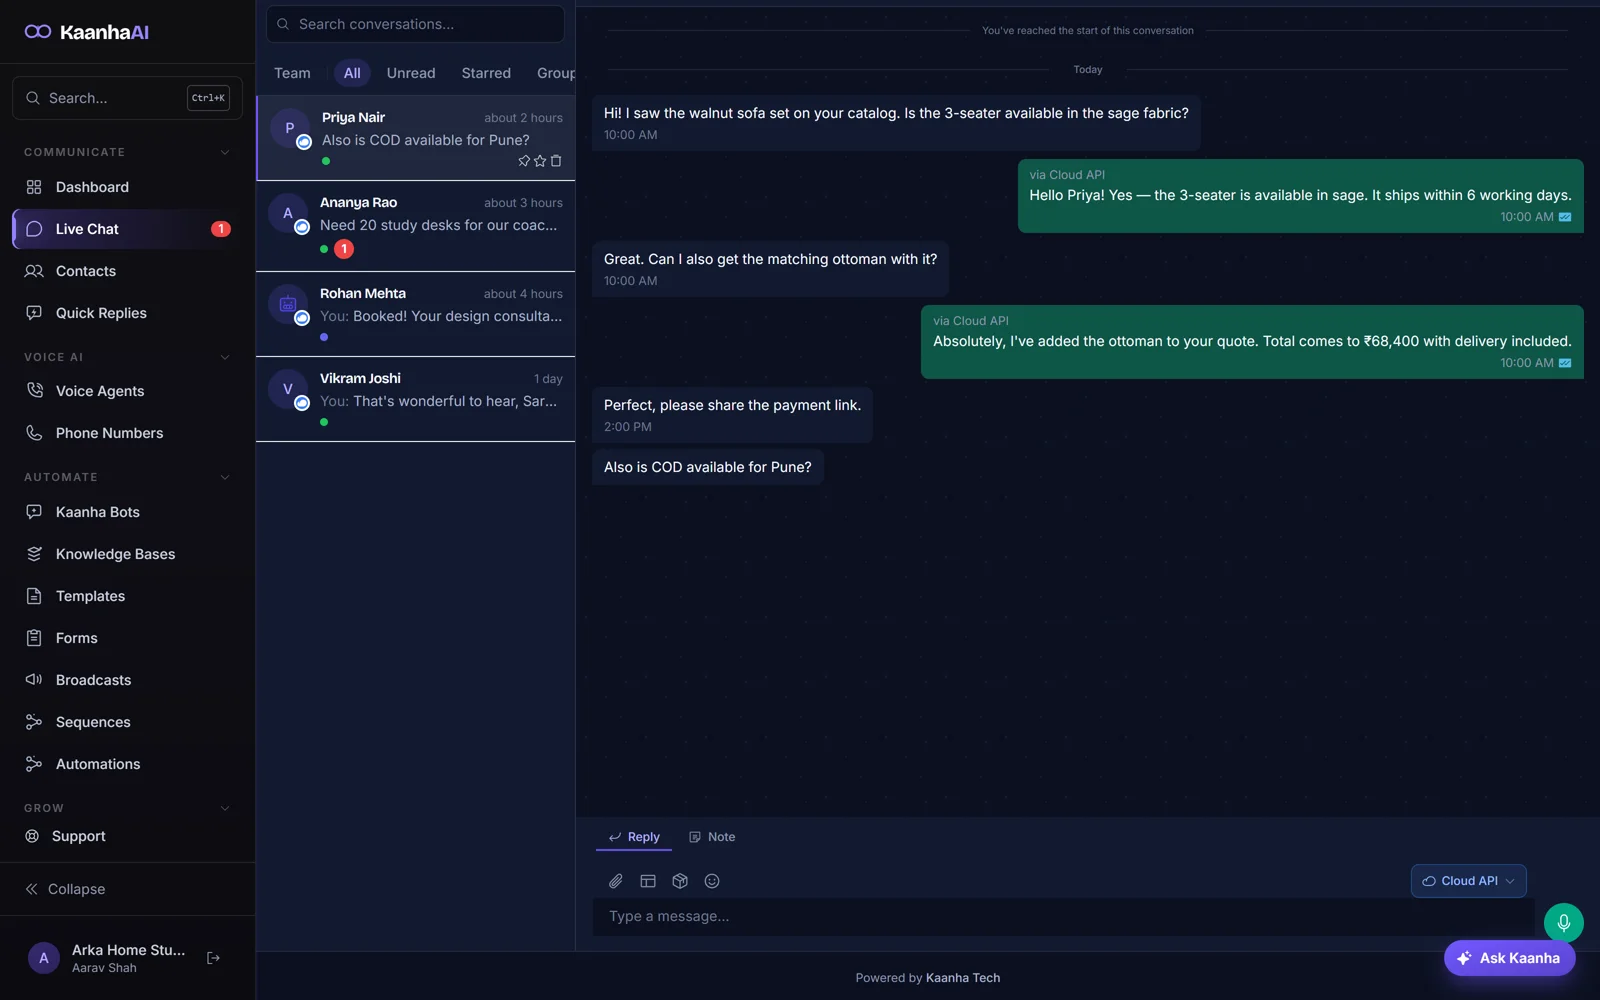Click message 'Perfect, please share the payment link.'
The height and width of the screenshot is (1000, 1600).
pyautogui.click(x=732, y=415)
